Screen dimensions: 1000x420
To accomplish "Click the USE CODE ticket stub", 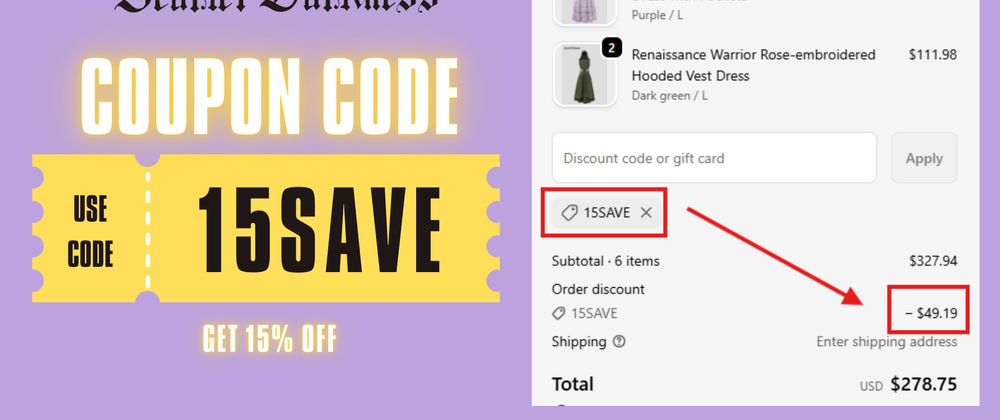I will (91, 231).
